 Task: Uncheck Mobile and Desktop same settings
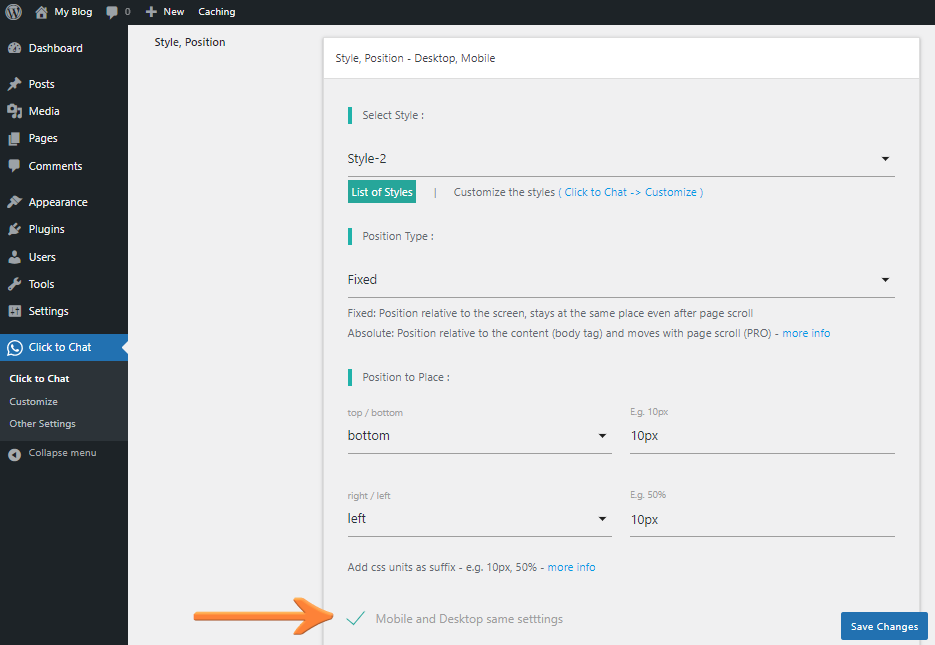(356, 619)
